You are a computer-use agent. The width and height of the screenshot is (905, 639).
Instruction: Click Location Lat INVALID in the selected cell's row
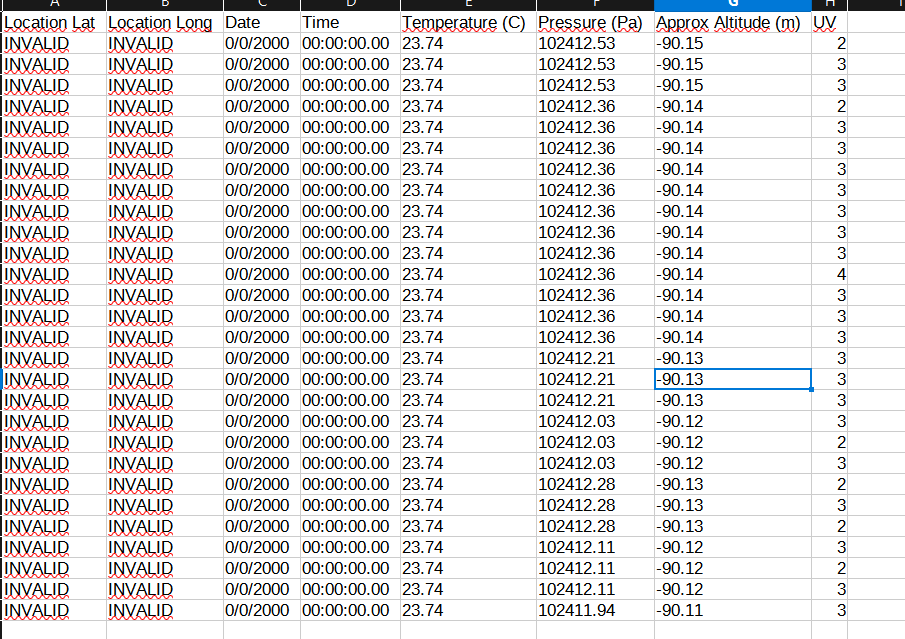coord(54,379)
